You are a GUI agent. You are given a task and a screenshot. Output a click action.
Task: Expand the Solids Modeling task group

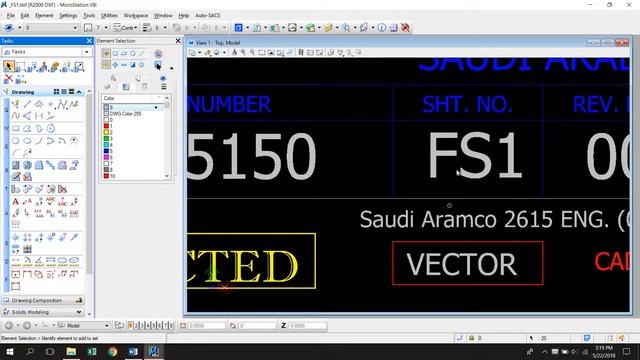pyautogui.click(x=79, y=312)
